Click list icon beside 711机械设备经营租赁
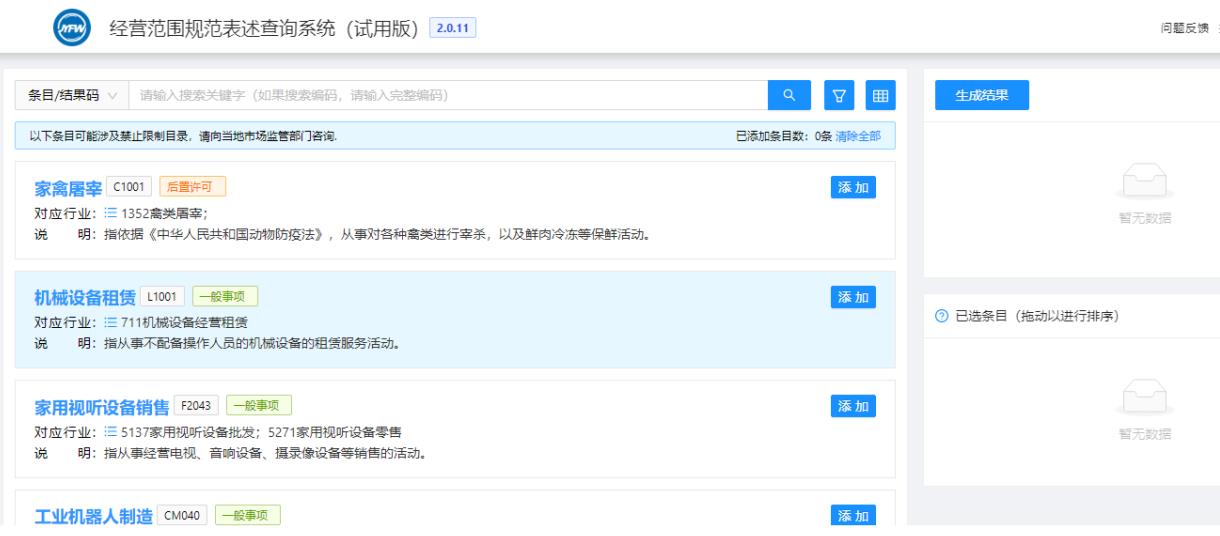This screenshot has width=1220, height=536. click(x=111, y=322)
